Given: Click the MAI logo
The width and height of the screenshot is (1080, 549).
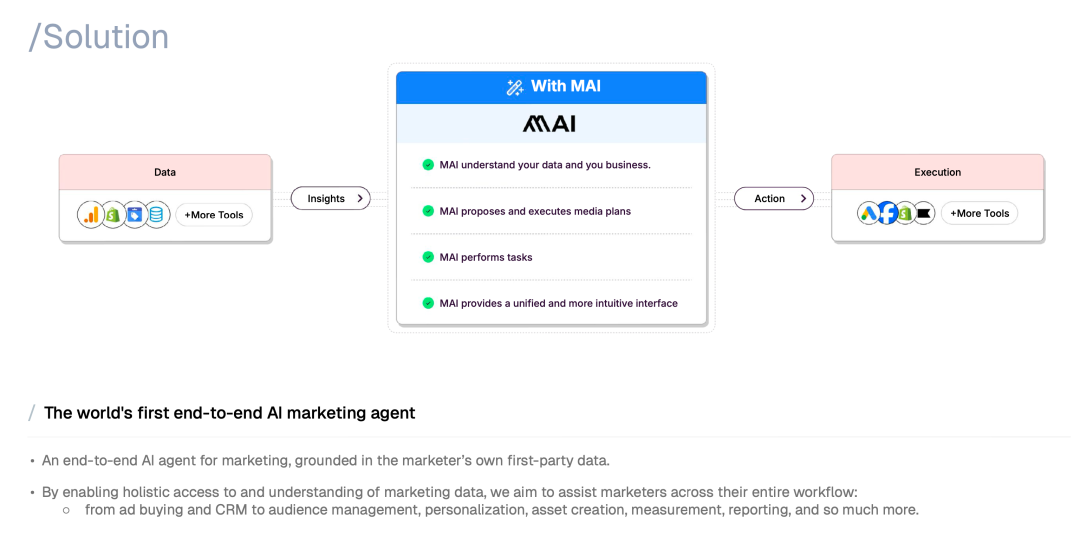Looking at the screenshot, I should tap(550, 124).
